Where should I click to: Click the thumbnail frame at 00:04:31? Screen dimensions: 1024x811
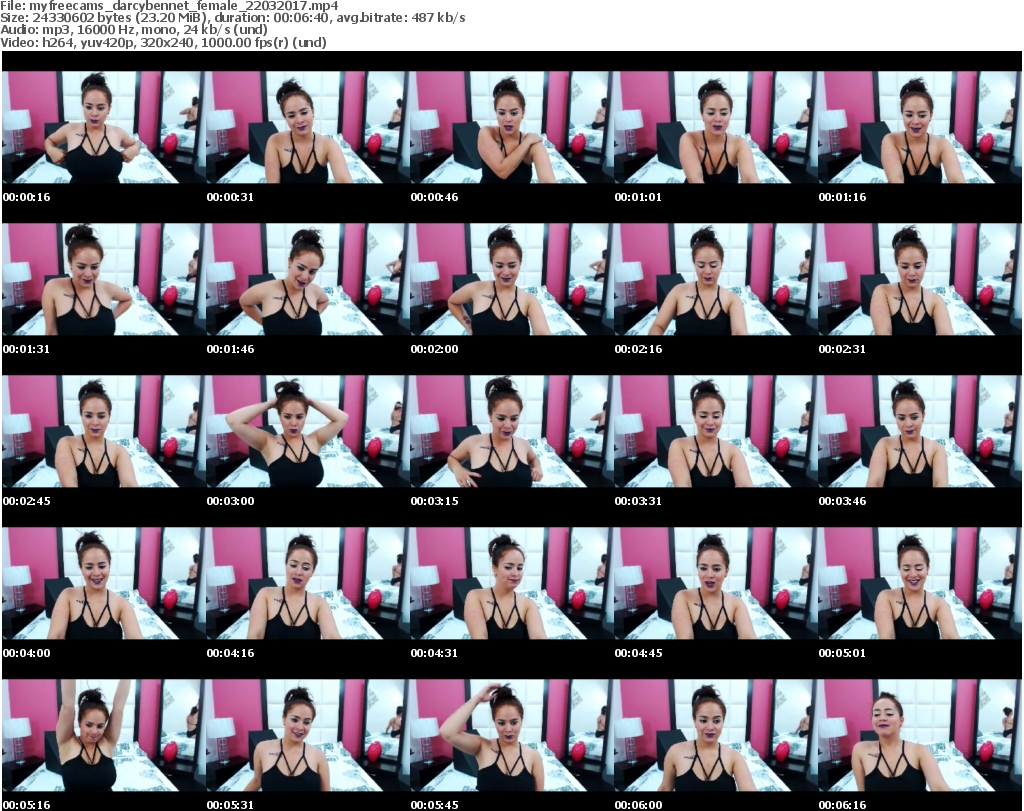(x=511, y=584)
